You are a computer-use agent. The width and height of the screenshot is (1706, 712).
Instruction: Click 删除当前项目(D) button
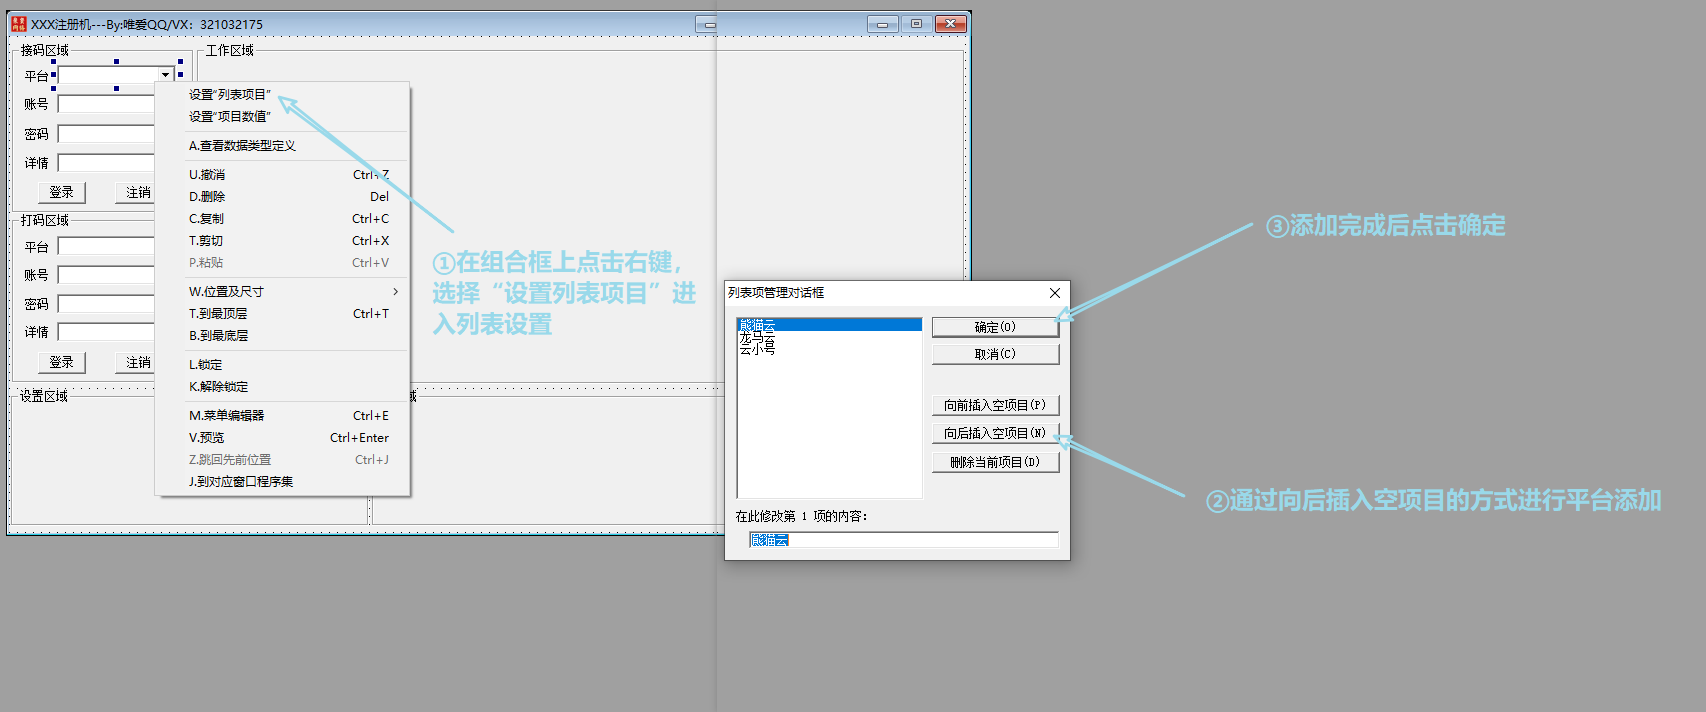[995, 462]
